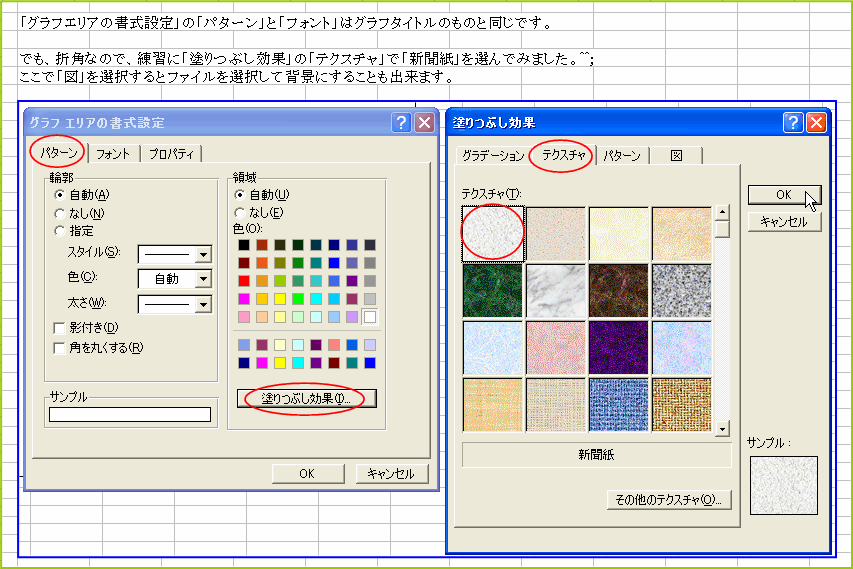
Task: Select the newspaper (新聞紙) texture thumbnail
Action: coord(493,233)
